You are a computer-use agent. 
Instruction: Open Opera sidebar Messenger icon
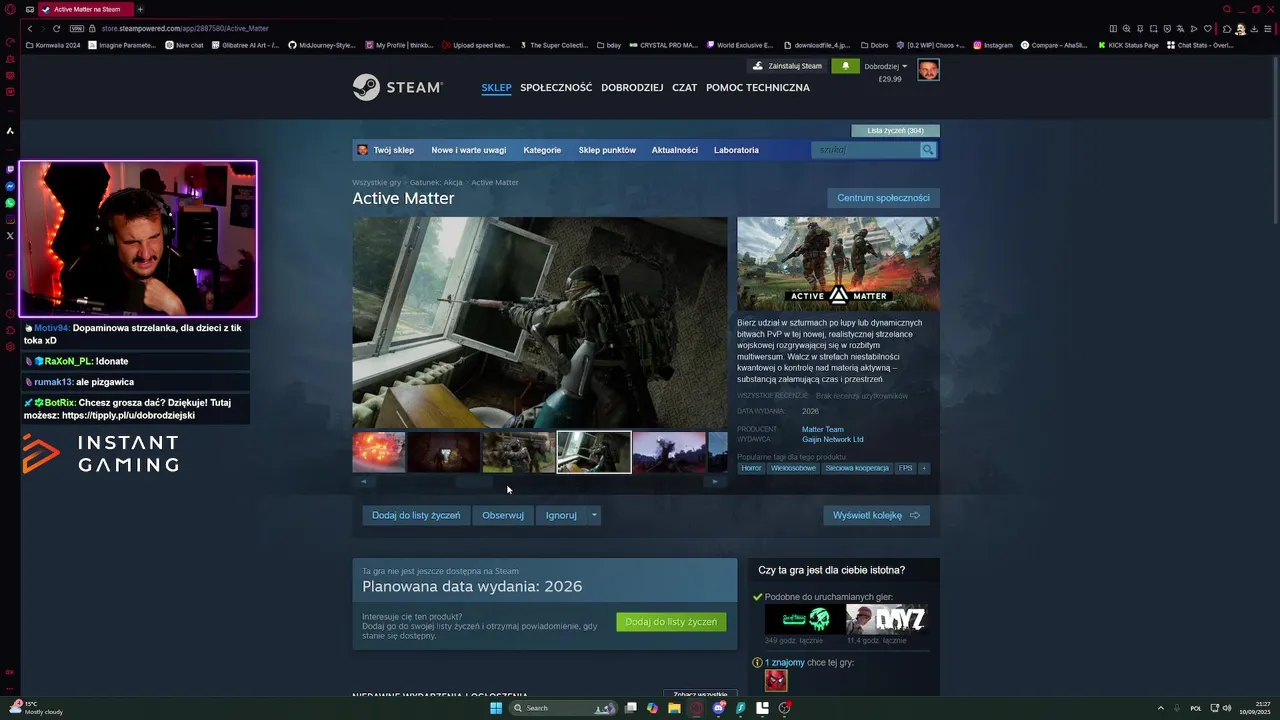pyautogui.click(x=10, y=187)
